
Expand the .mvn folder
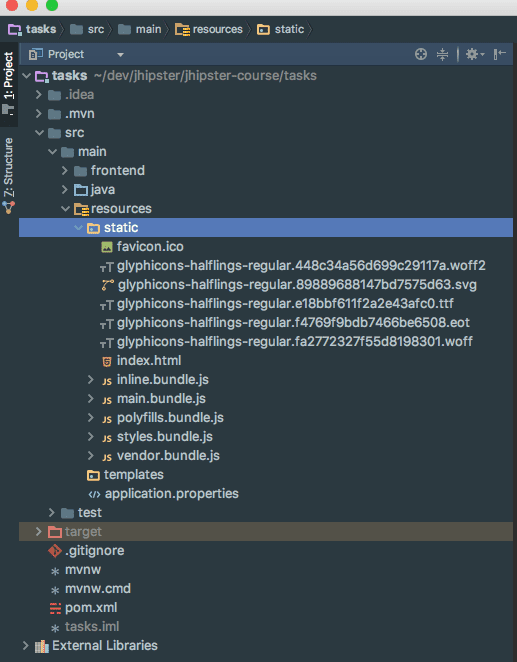[x=39, y=114]
